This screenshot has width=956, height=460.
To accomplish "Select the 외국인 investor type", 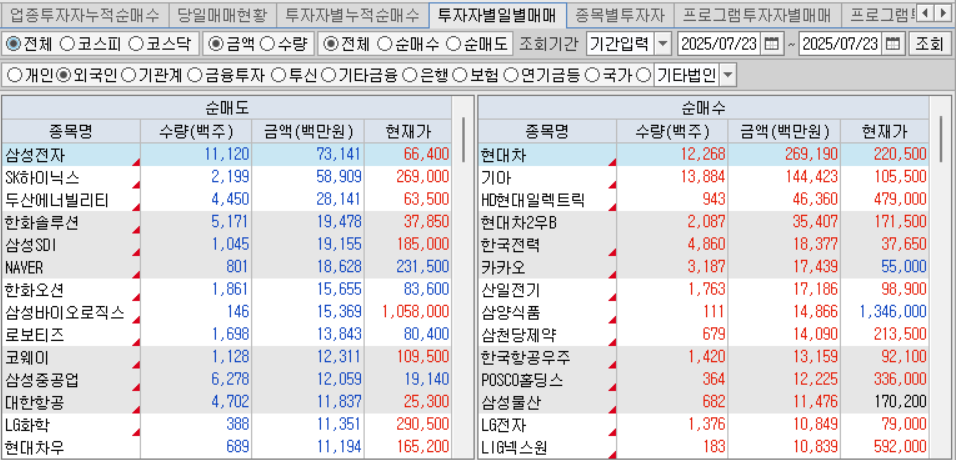I will (63, 76).
